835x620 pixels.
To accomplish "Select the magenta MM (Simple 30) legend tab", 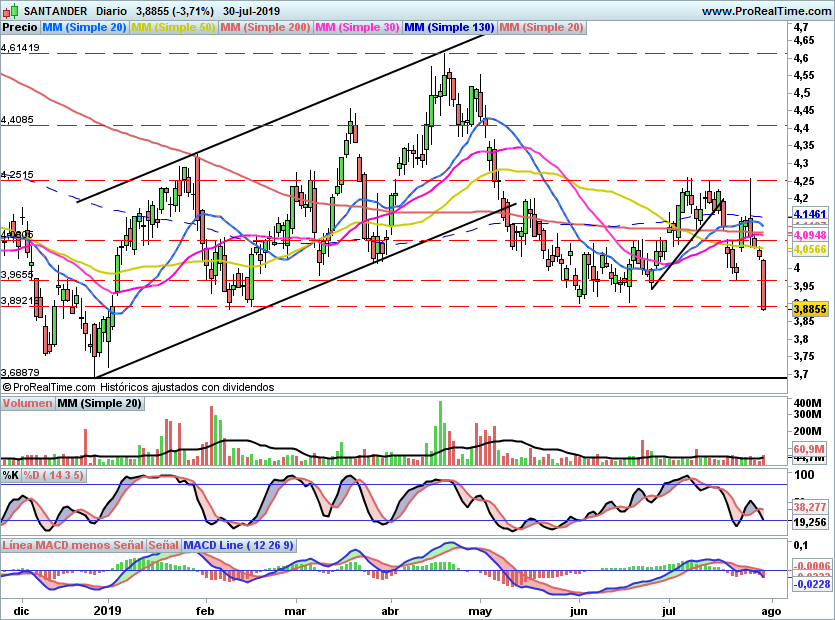I will (x=357, y=27).
